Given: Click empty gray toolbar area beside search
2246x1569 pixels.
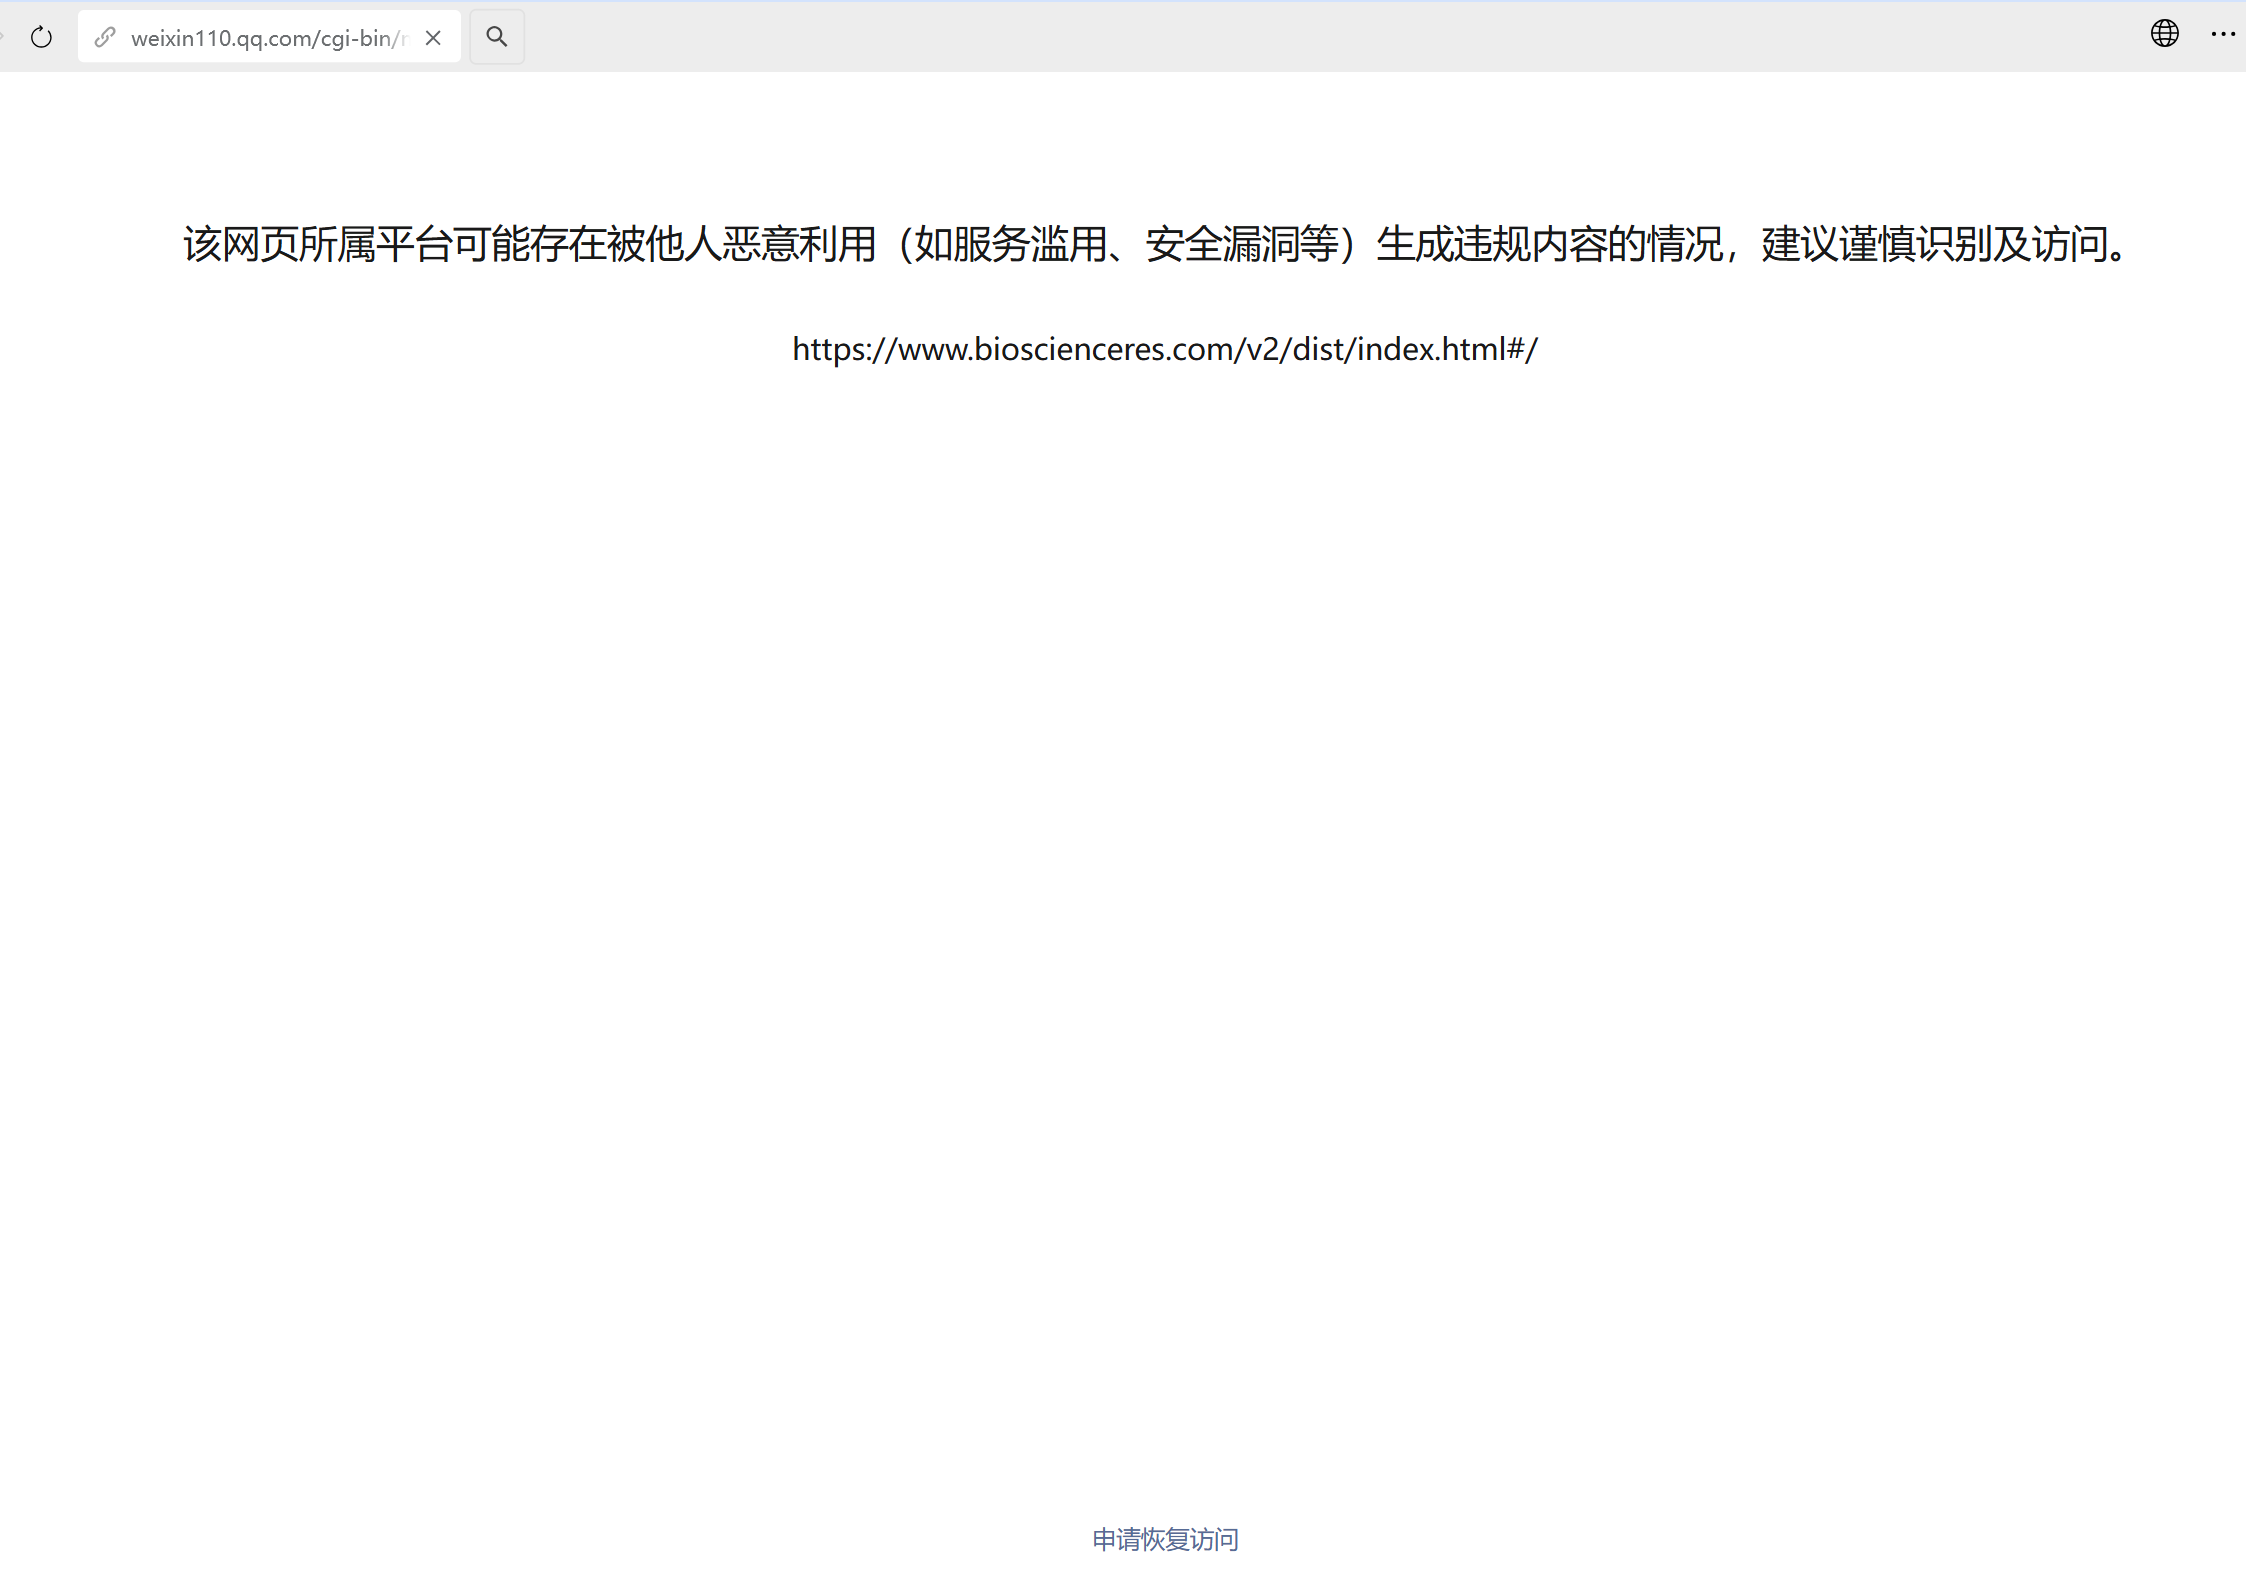Looking at the screenshot, I should click(x=1300, y=37).
